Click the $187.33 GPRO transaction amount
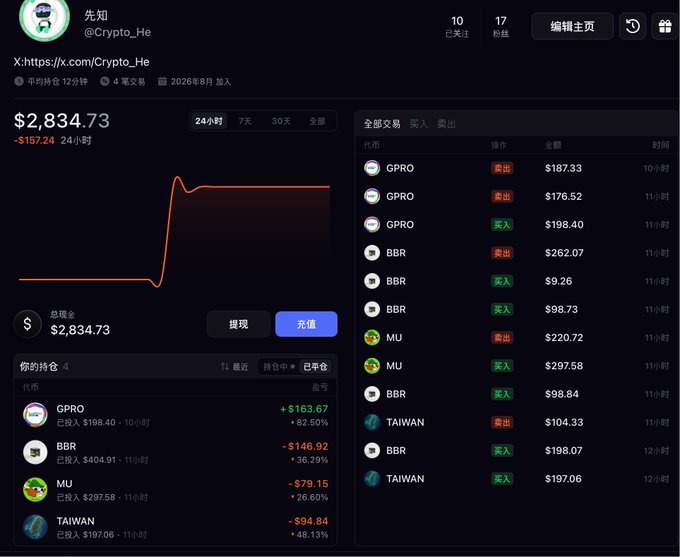680x557 pixels. click(x=563, y=168)
